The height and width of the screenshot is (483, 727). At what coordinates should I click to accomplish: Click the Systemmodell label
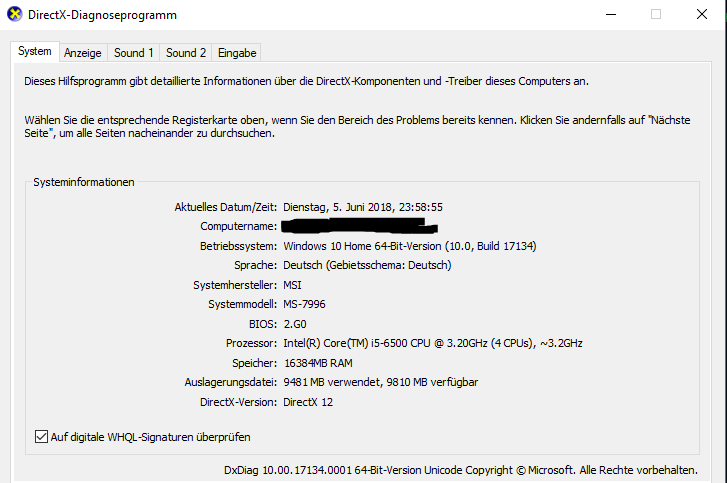(x=242, y=305)
